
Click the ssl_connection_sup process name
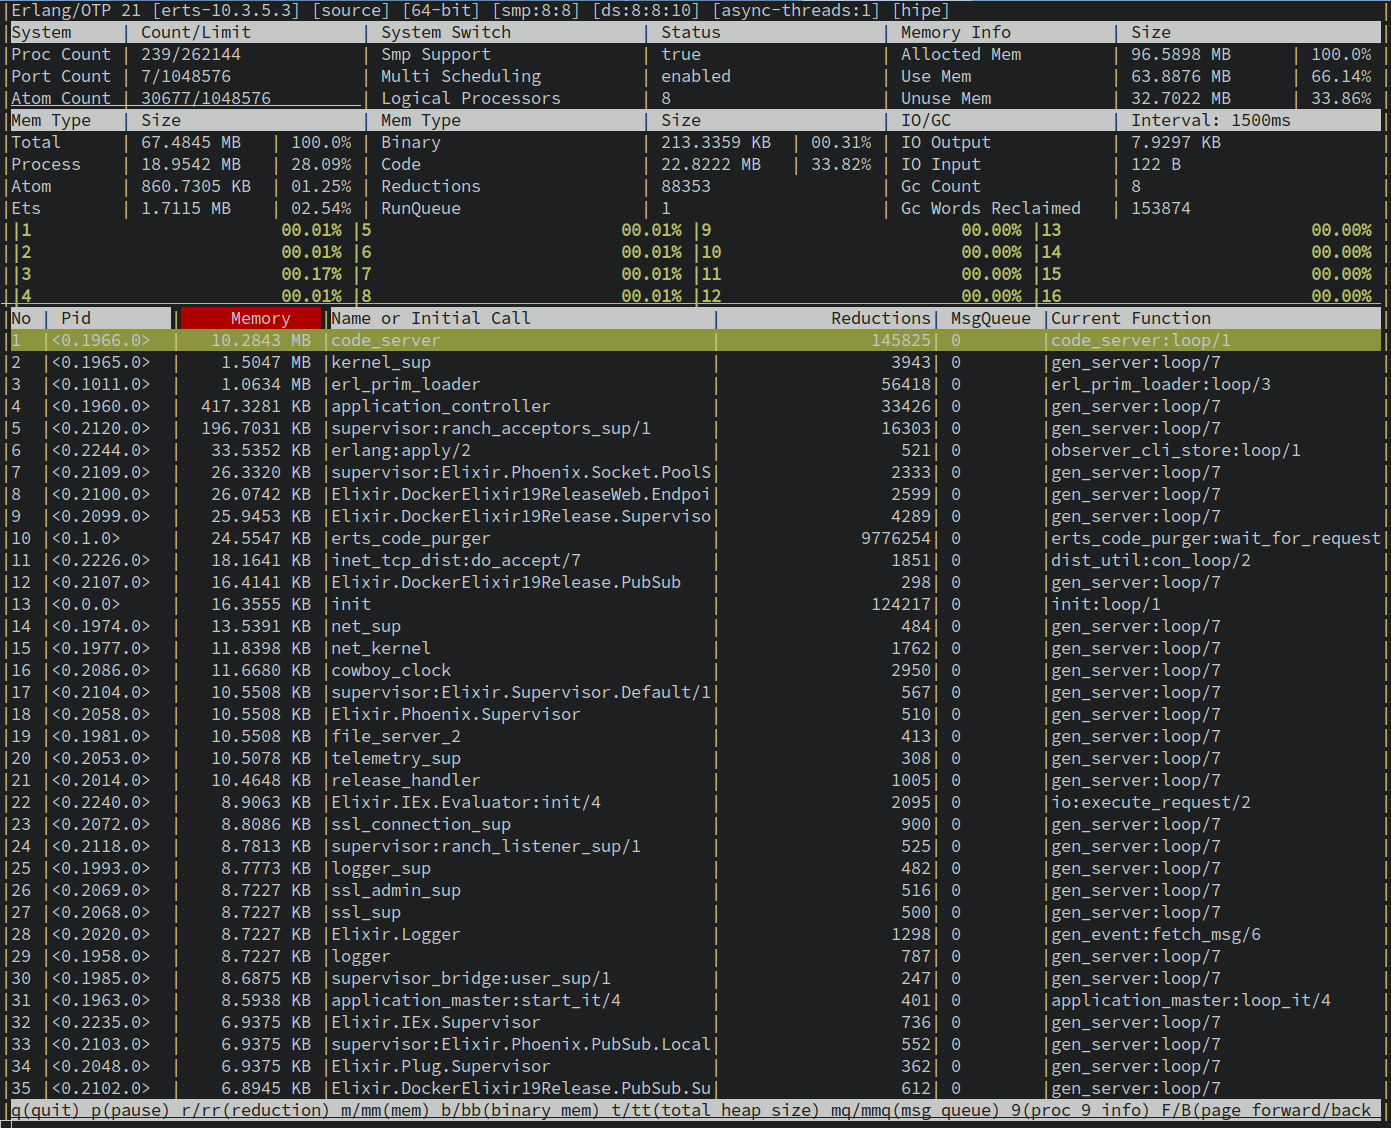(x=421, y=824)
